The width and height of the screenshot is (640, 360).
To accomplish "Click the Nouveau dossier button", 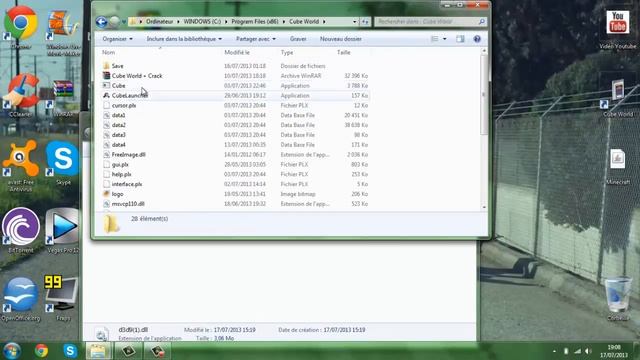I will pyautogui.click(x=341, y=39).
